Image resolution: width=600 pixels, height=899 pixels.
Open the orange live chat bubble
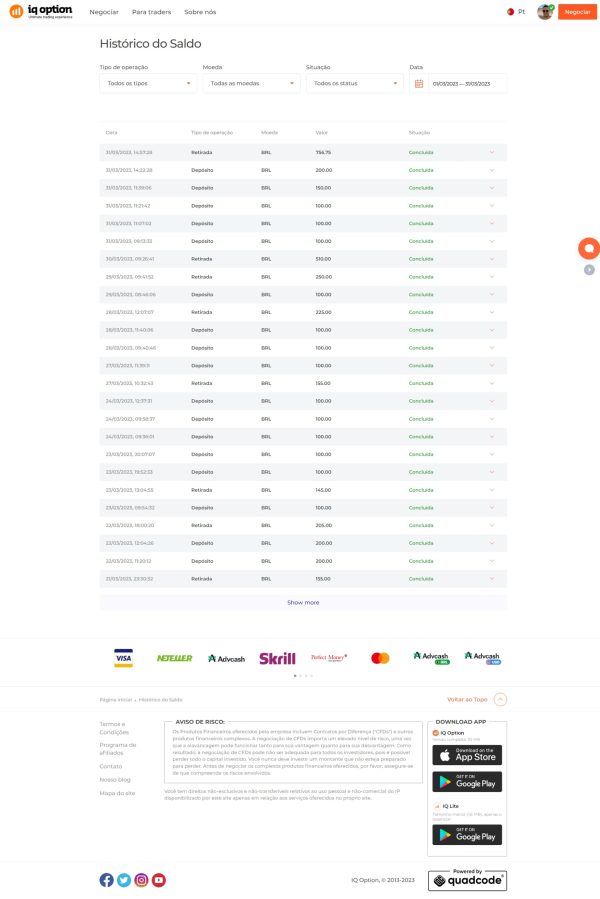(589, 248)
